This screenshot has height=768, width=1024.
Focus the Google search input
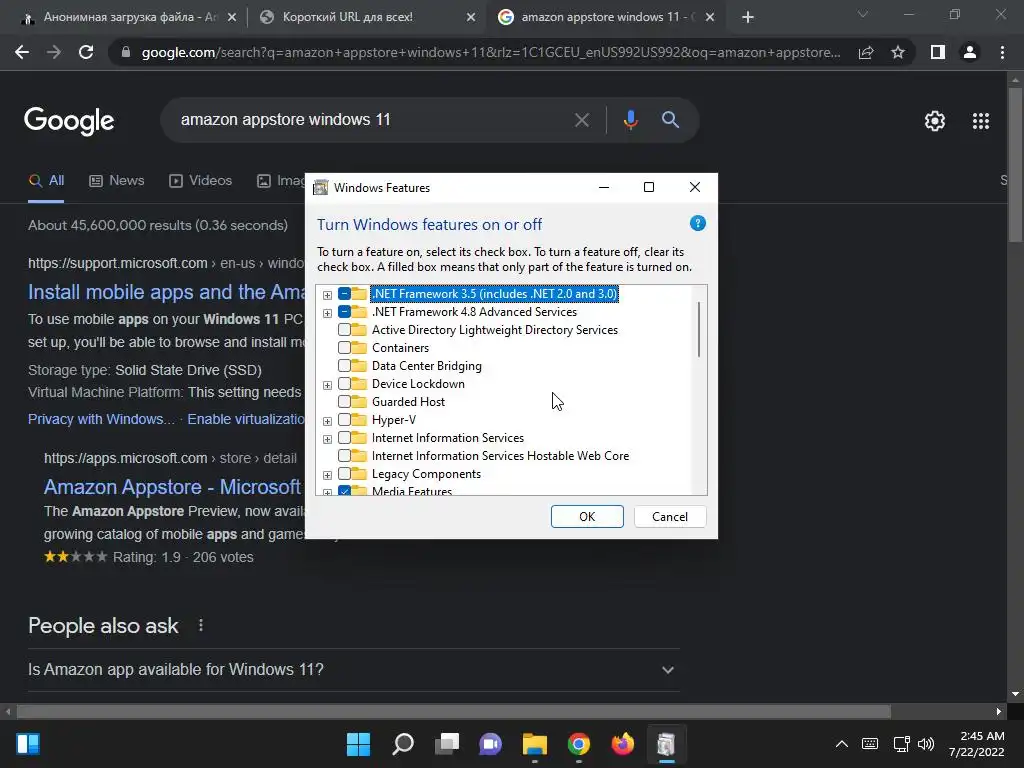[x=372, y=120]
